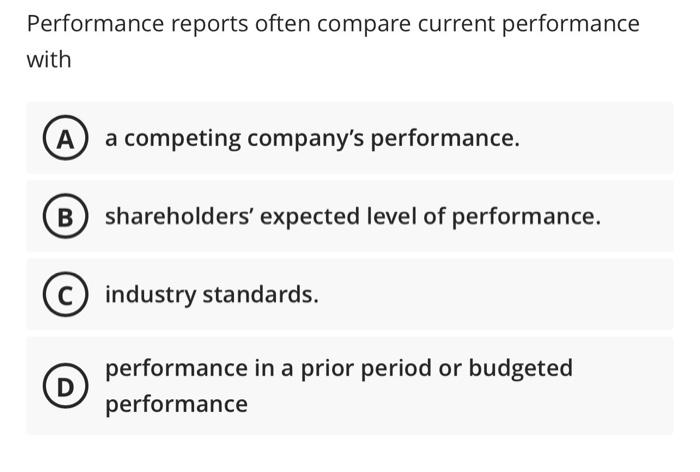Click blank area right of option A text
700x472 pixels.
(x=596, y=138)
